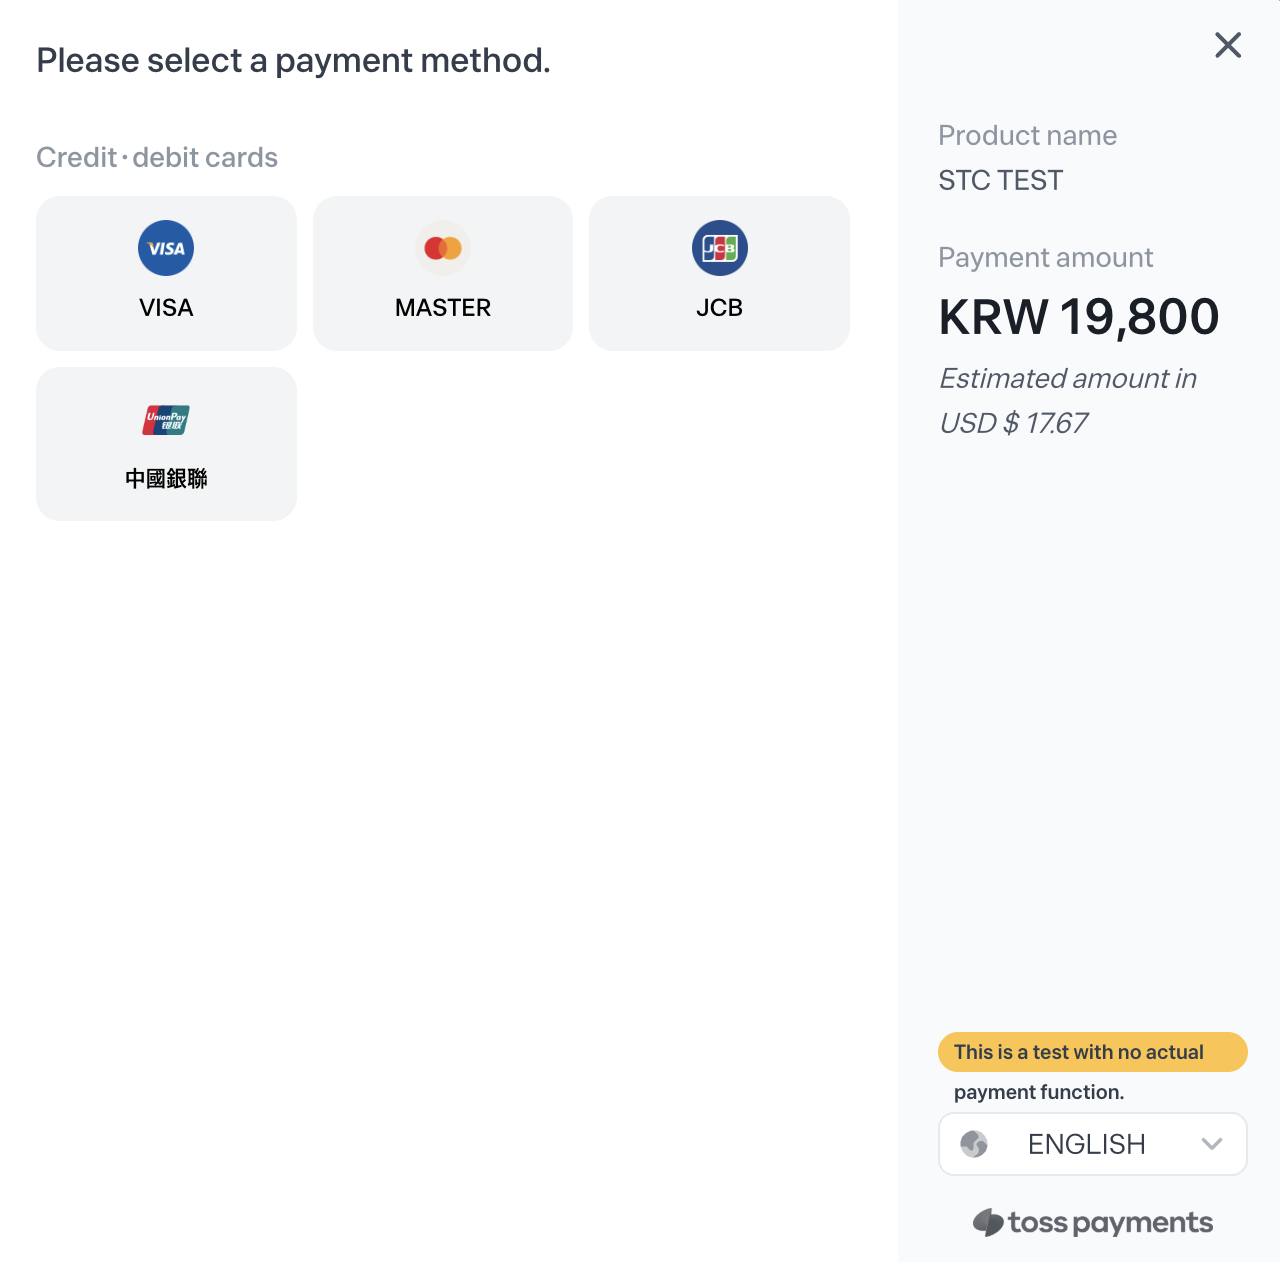
Task: Click the toss payments logo
Action: [1093, 1222]
